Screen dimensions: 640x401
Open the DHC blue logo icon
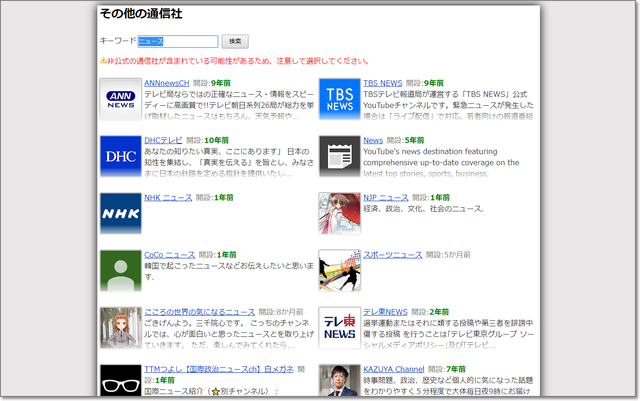click(x=120, y=156)
